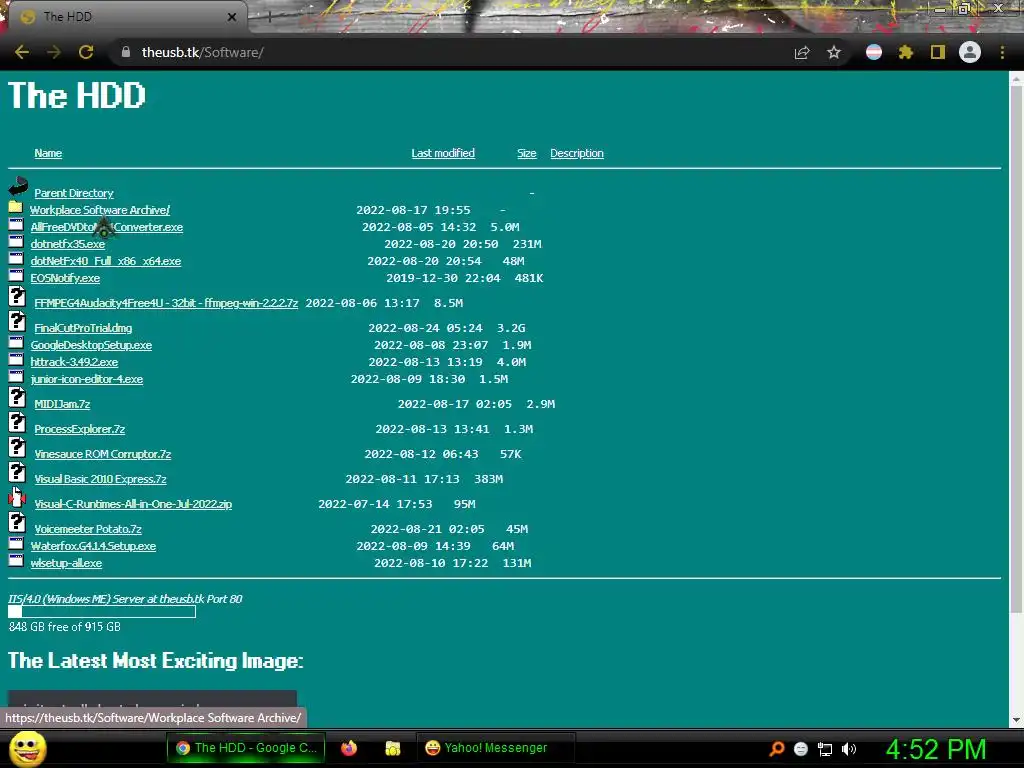Open the Parent Directory link

click(x=74, y=193)
